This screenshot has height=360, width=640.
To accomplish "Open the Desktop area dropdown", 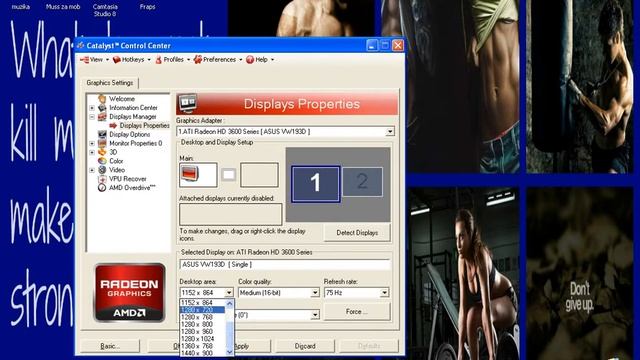I will pyautogui.click(x=229, y=293).
